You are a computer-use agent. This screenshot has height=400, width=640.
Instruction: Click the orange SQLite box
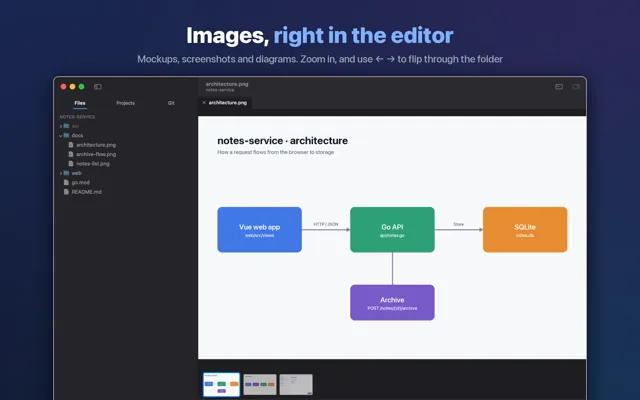pos(525,230)
